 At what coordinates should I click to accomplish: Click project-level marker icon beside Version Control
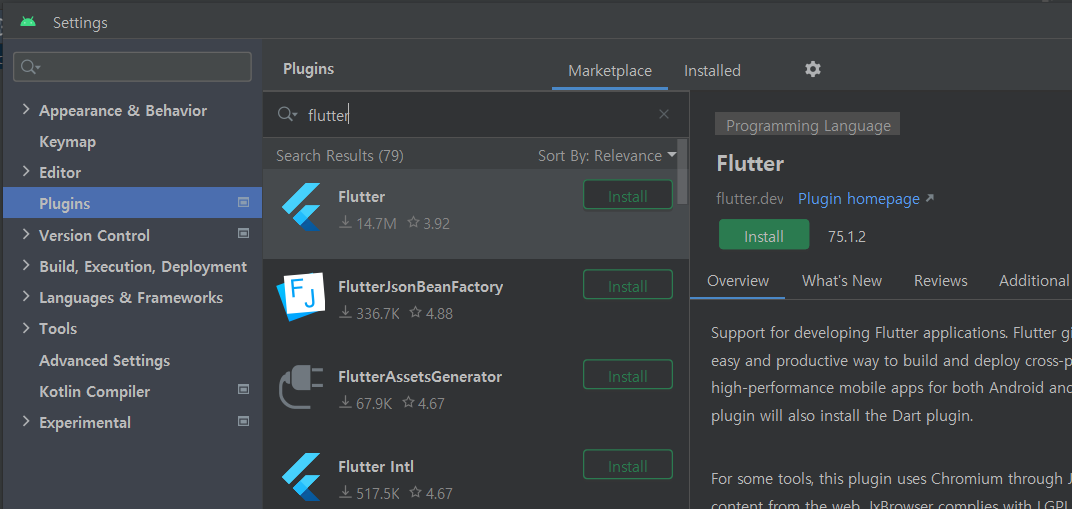click(x=243, y=234)
